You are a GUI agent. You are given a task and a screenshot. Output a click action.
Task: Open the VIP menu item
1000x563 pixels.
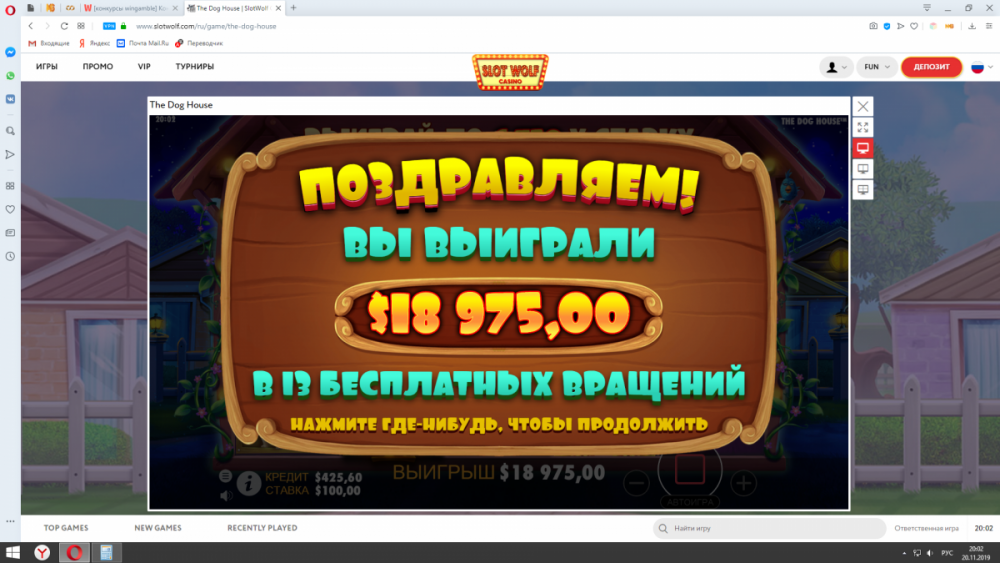point(144,66)
